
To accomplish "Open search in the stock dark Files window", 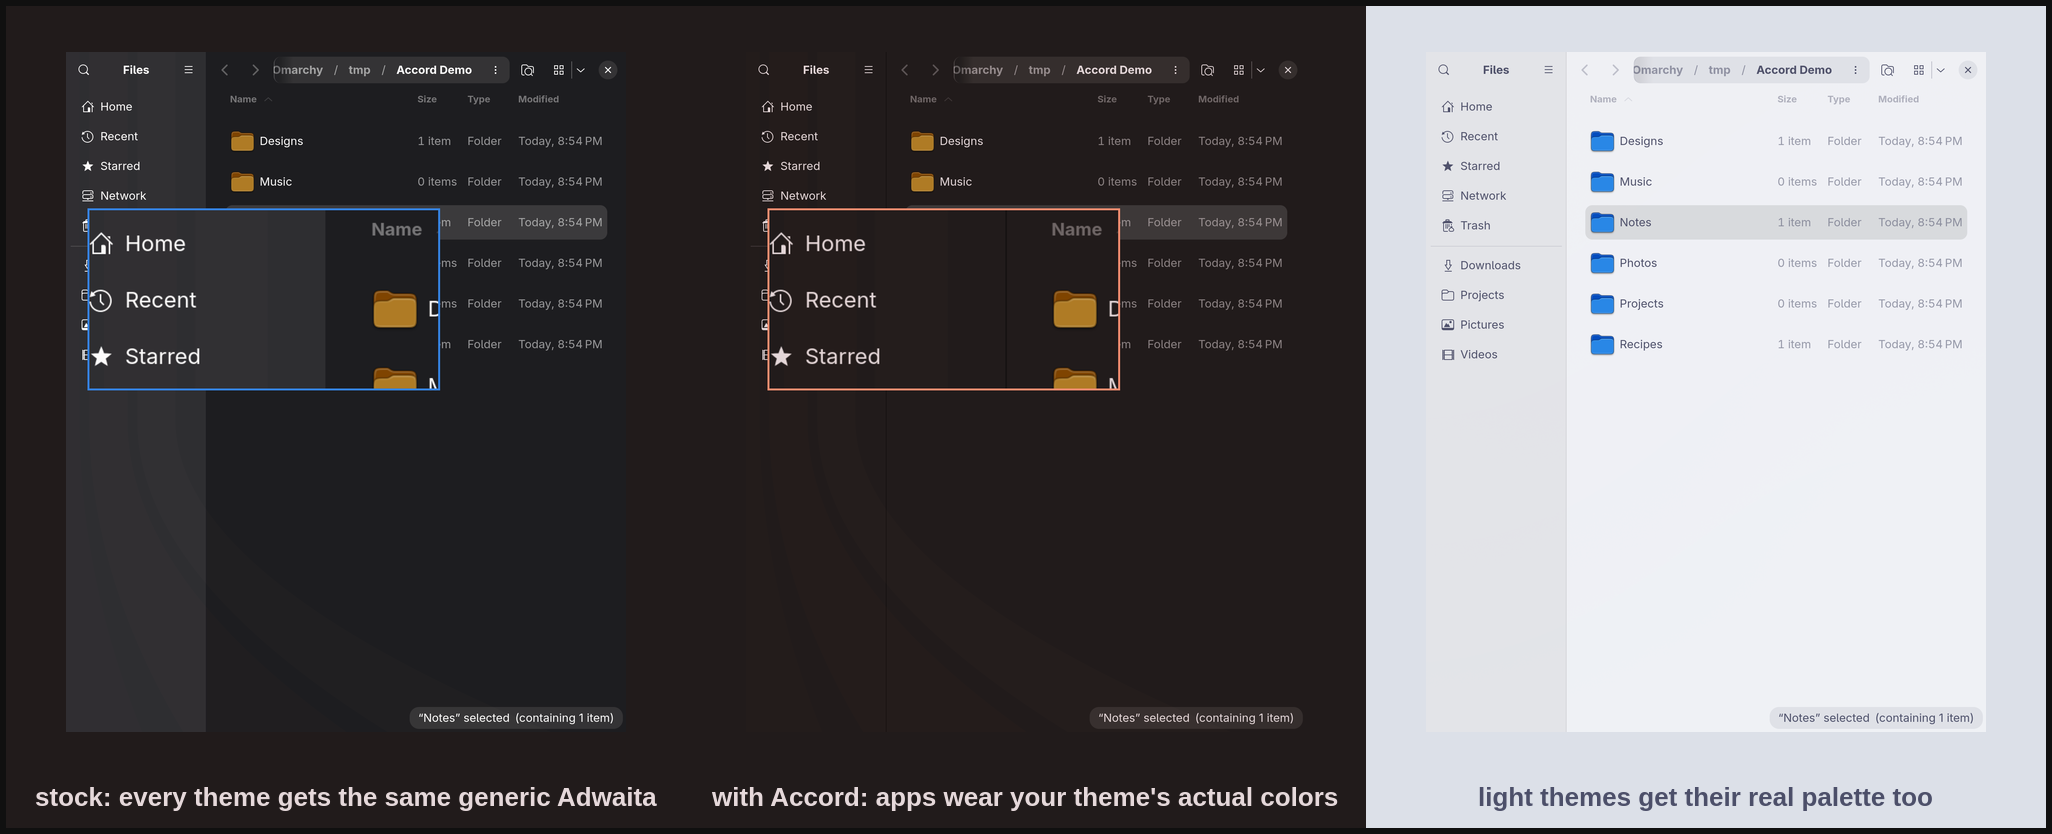I will click(84, 70).
